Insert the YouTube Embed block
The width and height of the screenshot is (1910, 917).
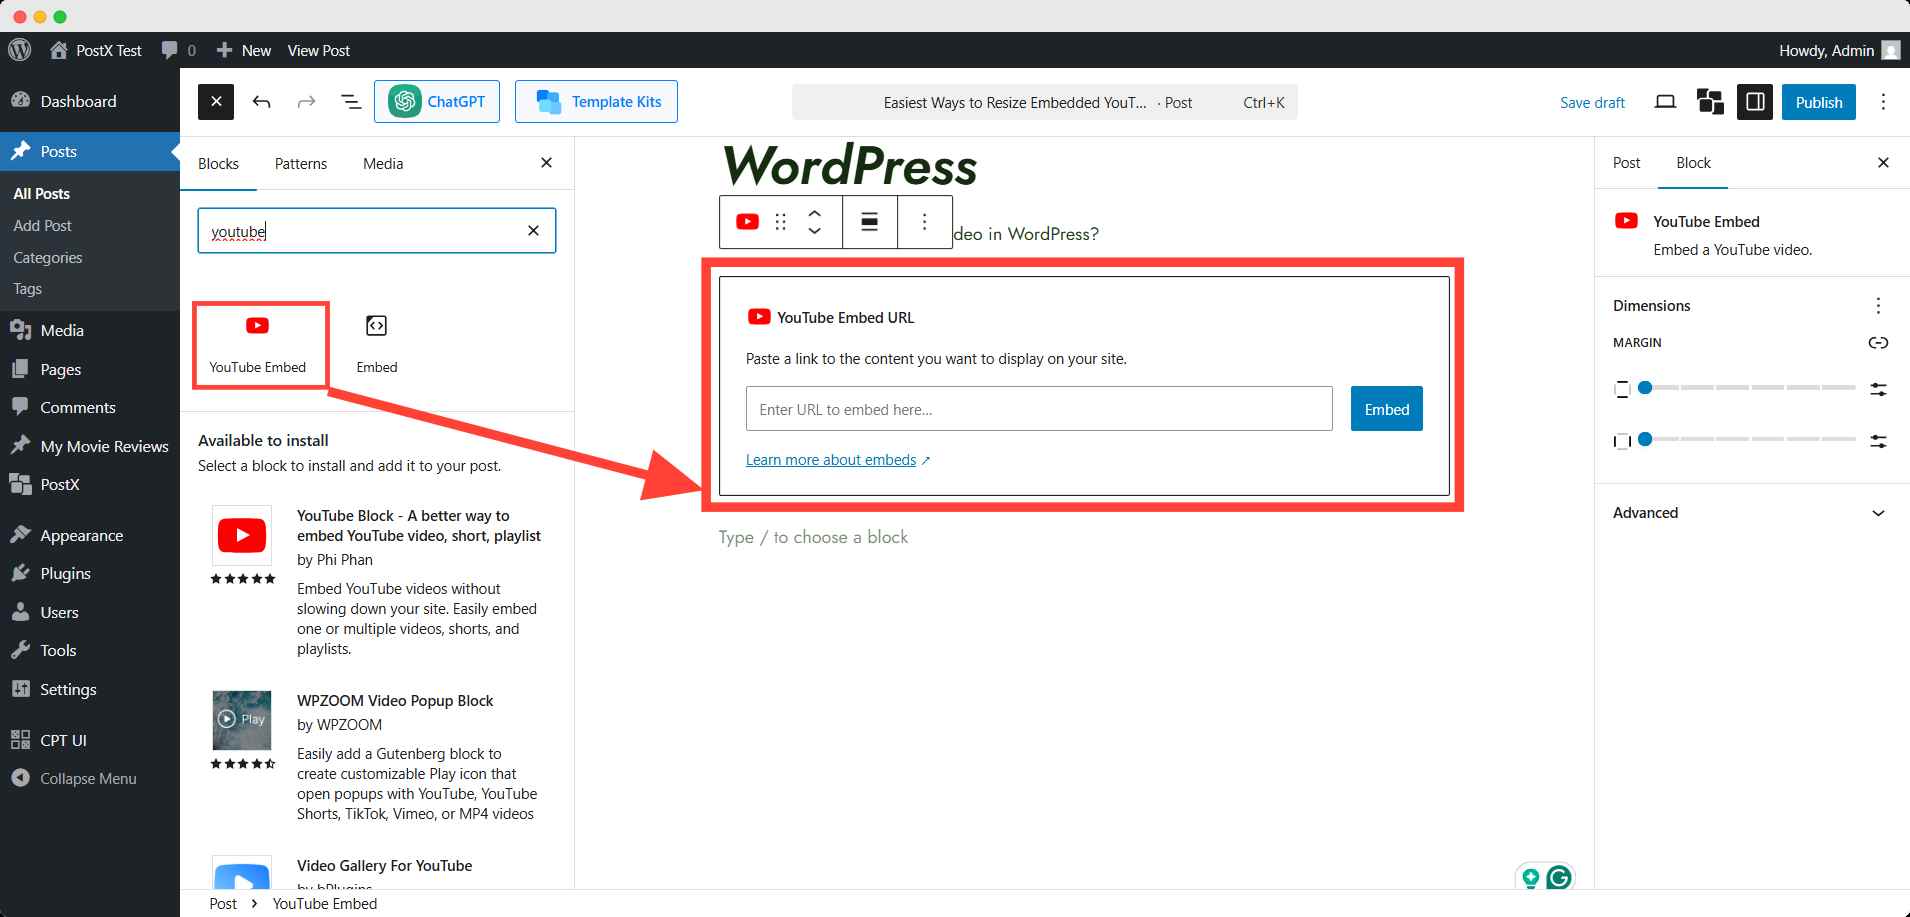(x=258, y=345)
